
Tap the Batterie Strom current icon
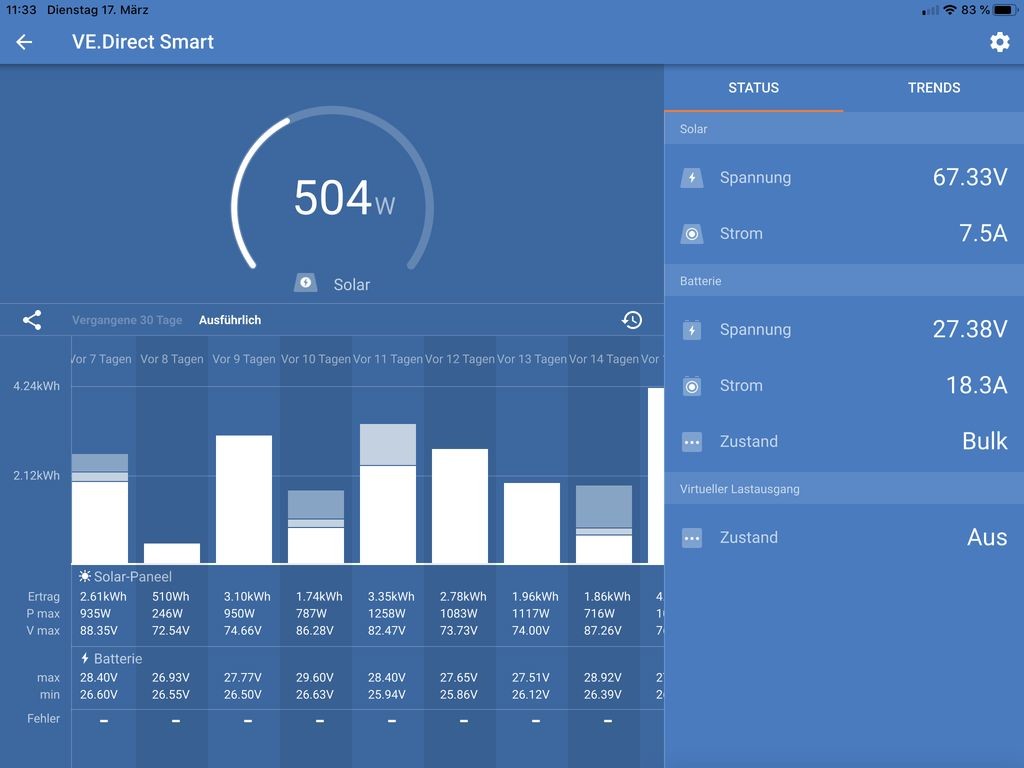click(692, 386)
